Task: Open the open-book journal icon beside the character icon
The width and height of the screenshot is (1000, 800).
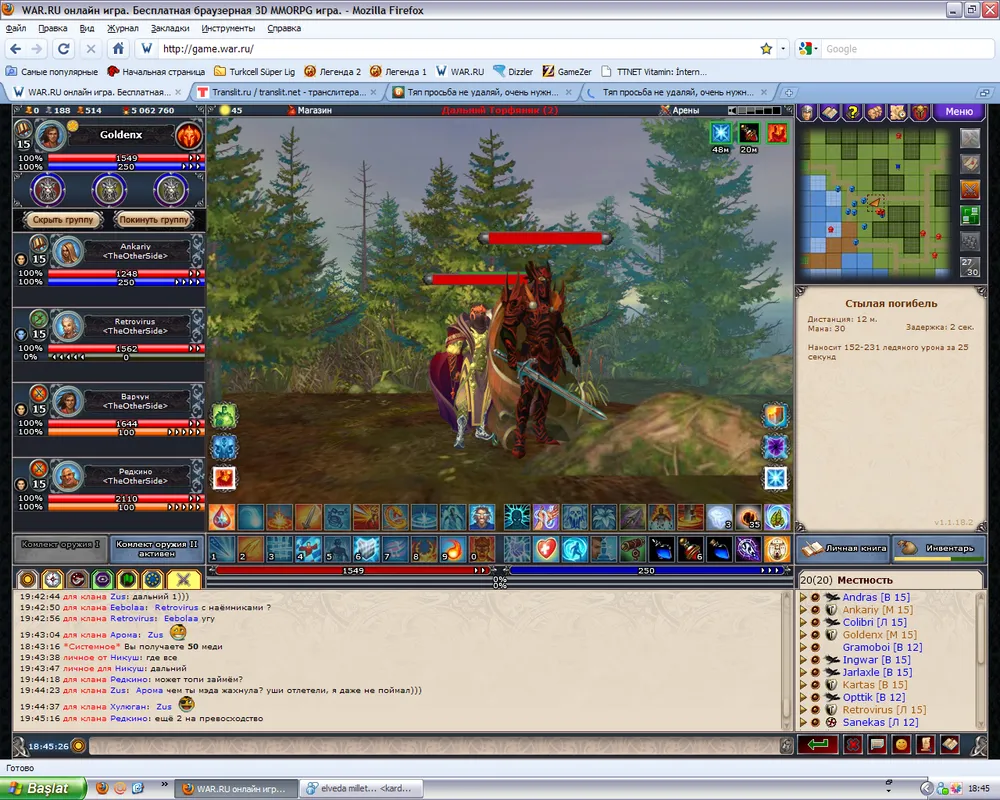Action: (x=830, y=112)
